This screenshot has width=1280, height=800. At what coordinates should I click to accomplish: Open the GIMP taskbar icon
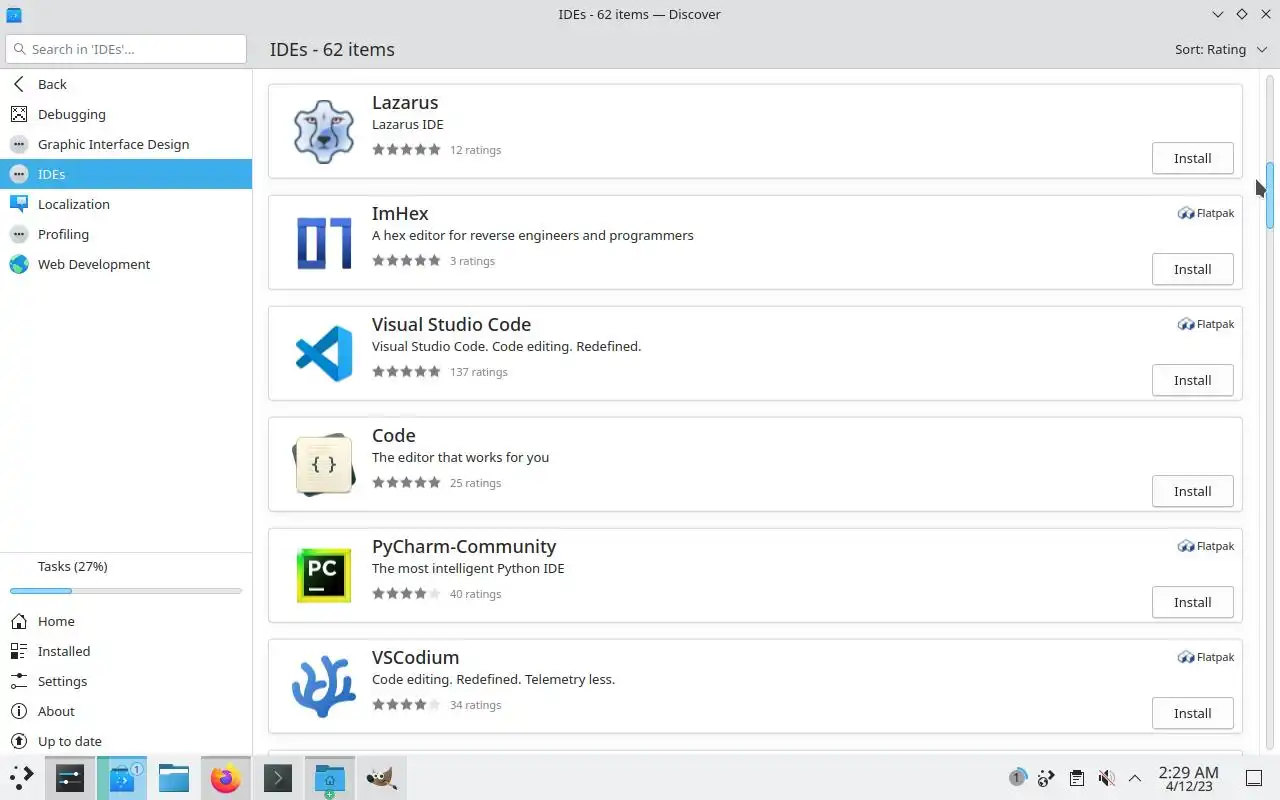pos(381,777)
